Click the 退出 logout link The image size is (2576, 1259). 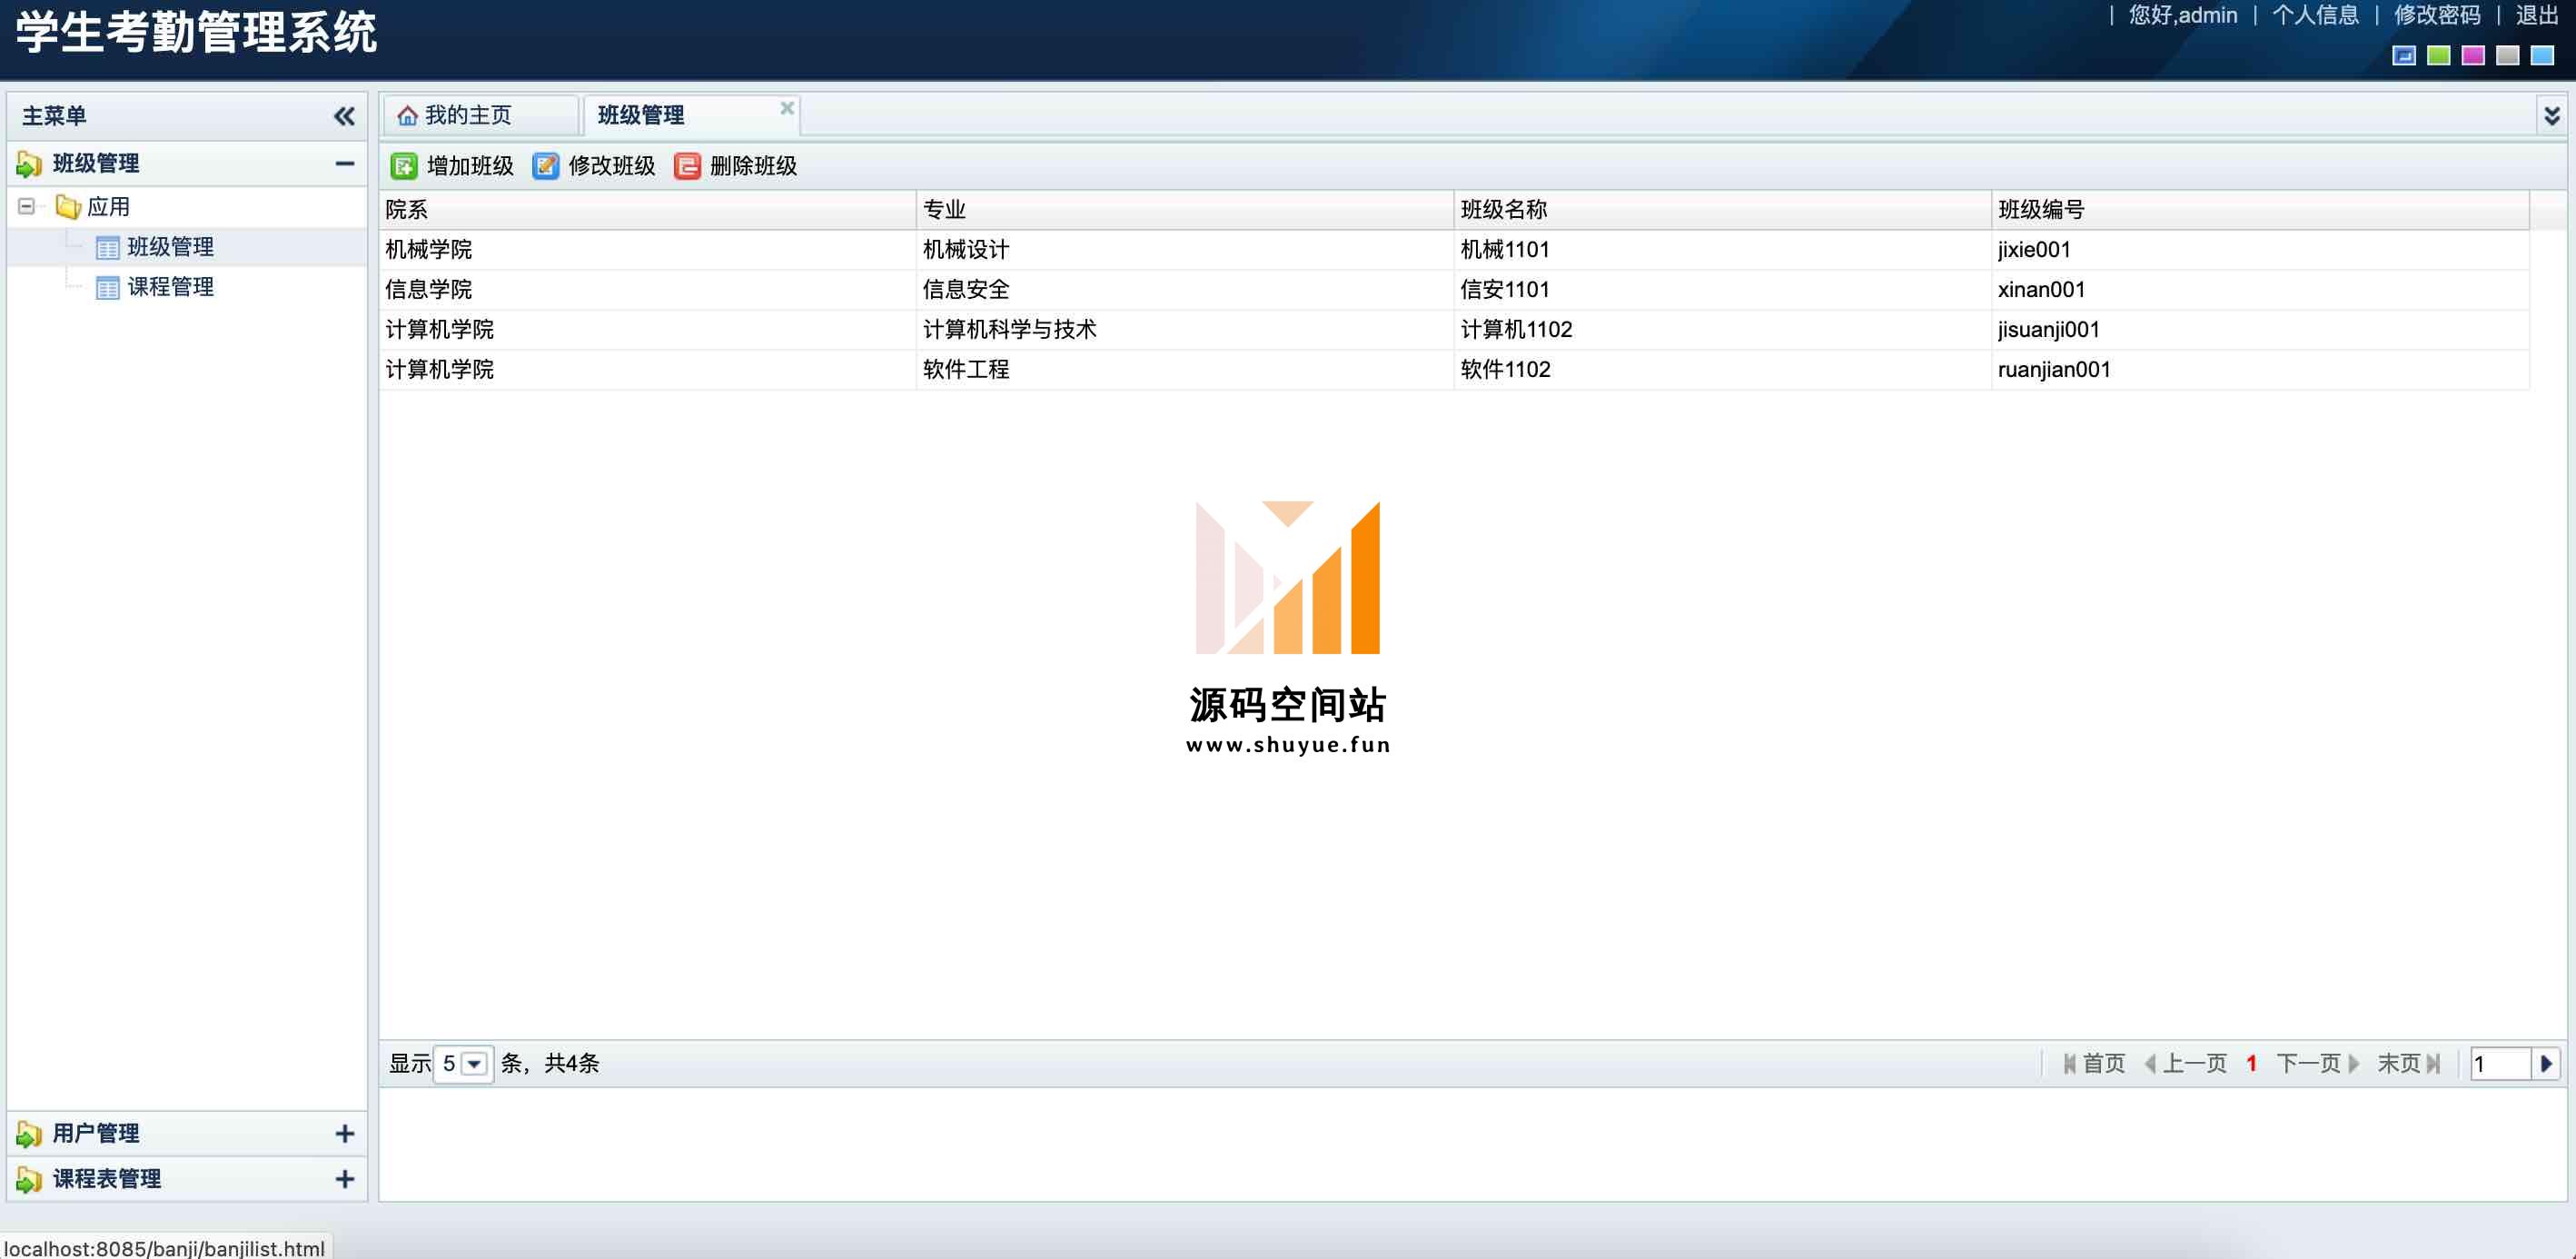tap(2537, 15)
